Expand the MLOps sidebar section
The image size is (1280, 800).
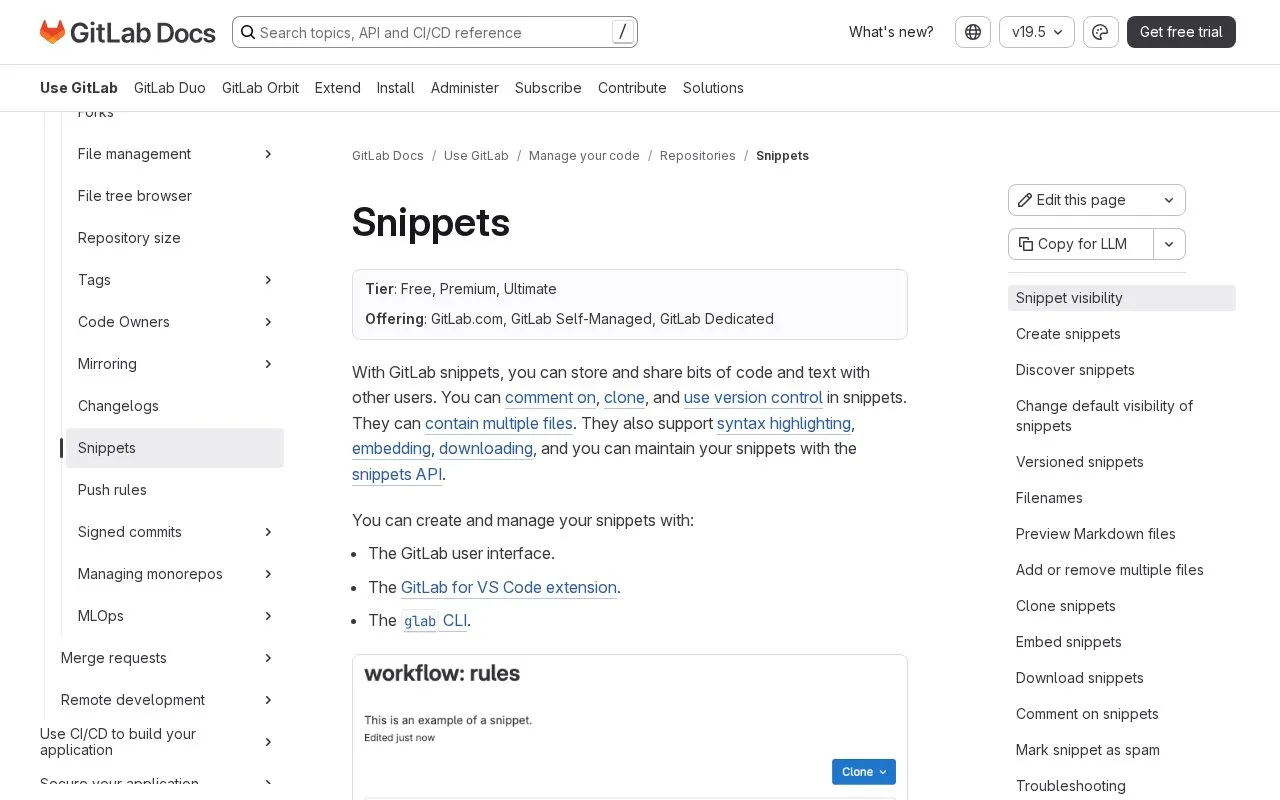(268, 616)
